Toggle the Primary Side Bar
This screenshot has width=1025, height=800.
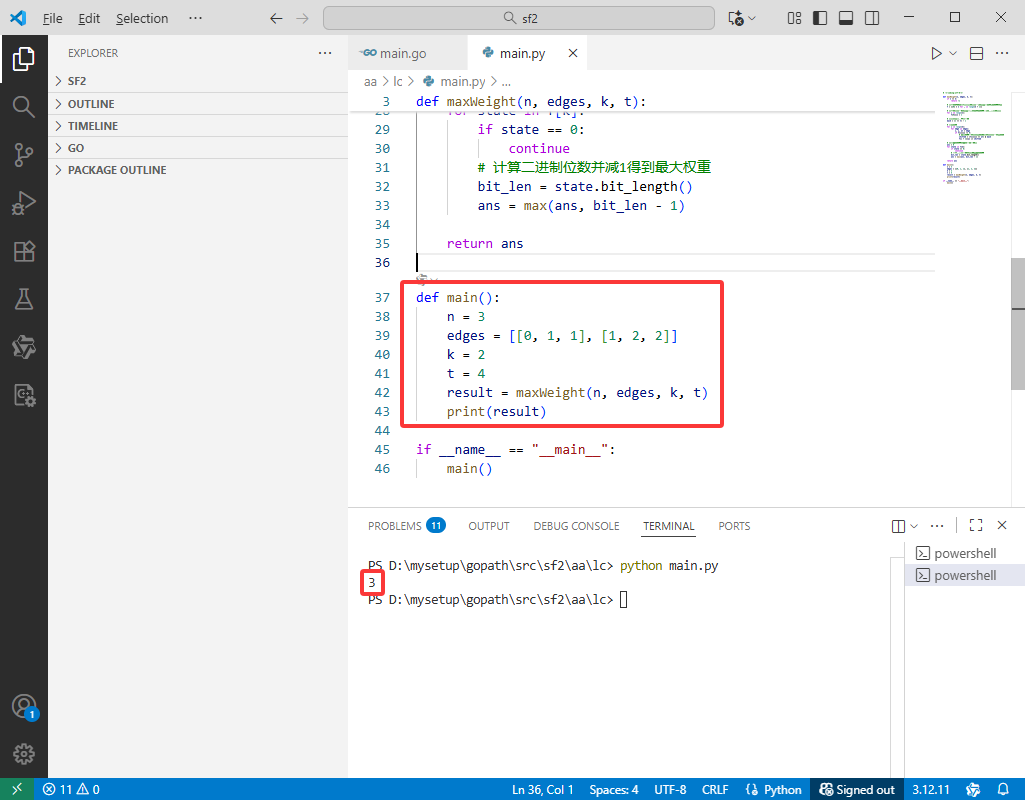(x=820, y=18)
